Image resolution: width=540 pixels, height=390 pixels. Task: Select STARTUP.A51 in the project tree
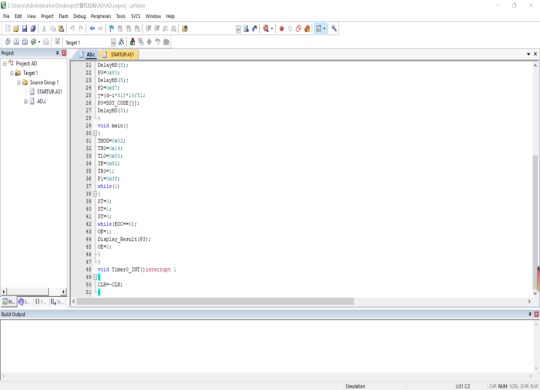point(49,92)
